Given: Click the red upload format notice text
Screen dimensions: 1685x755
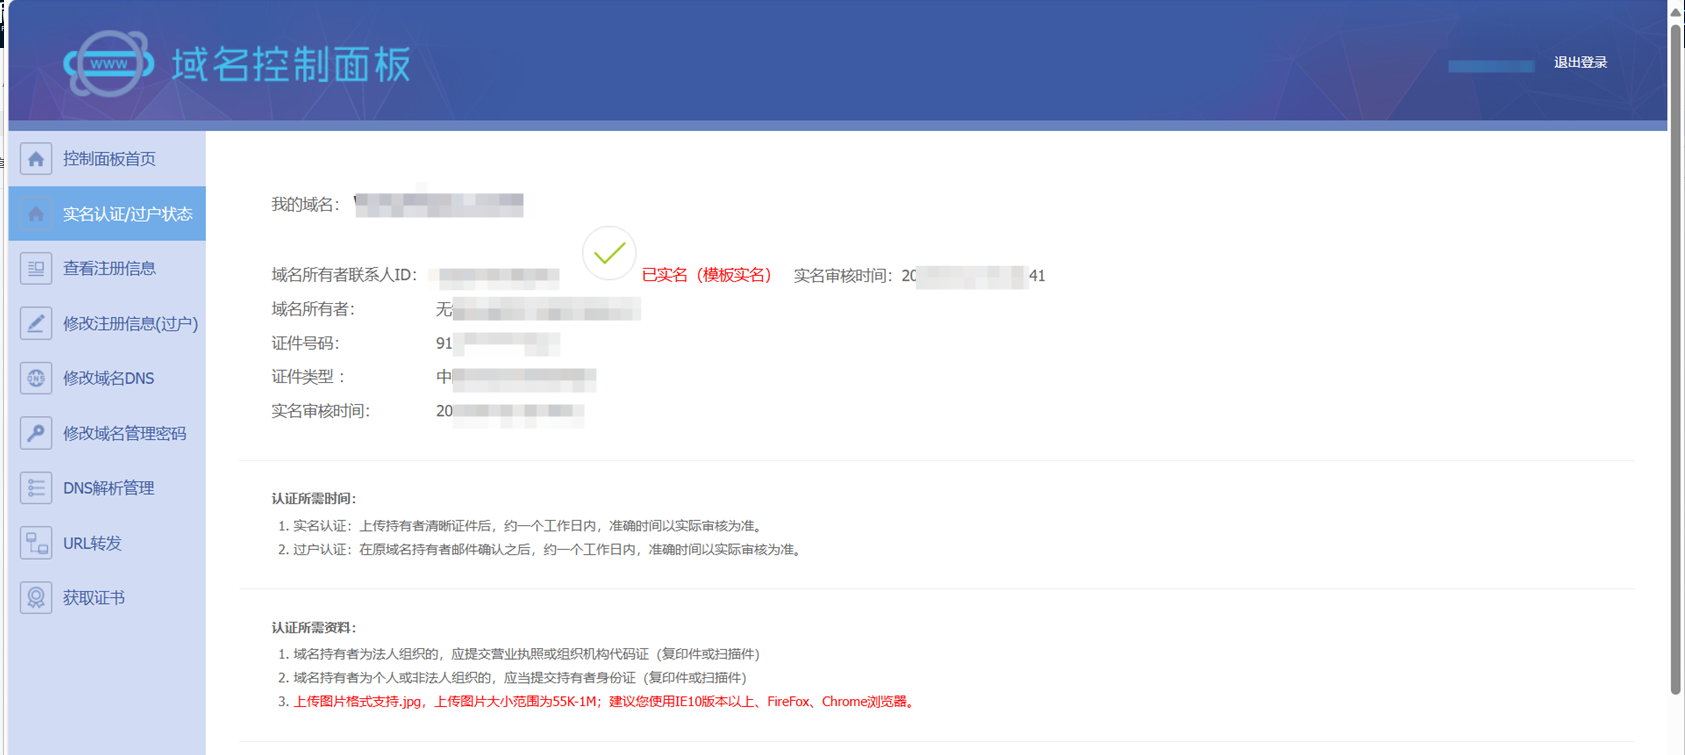Looking at the screenshot, I should (x=605, y=702).
